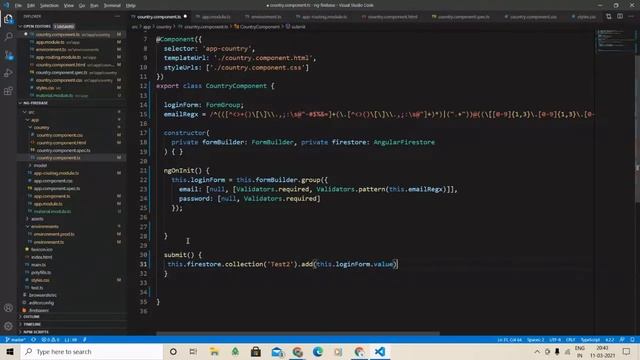Switch to the styles.css editor tab
Viewport: 640px width, 360px height.
(586, 17)
